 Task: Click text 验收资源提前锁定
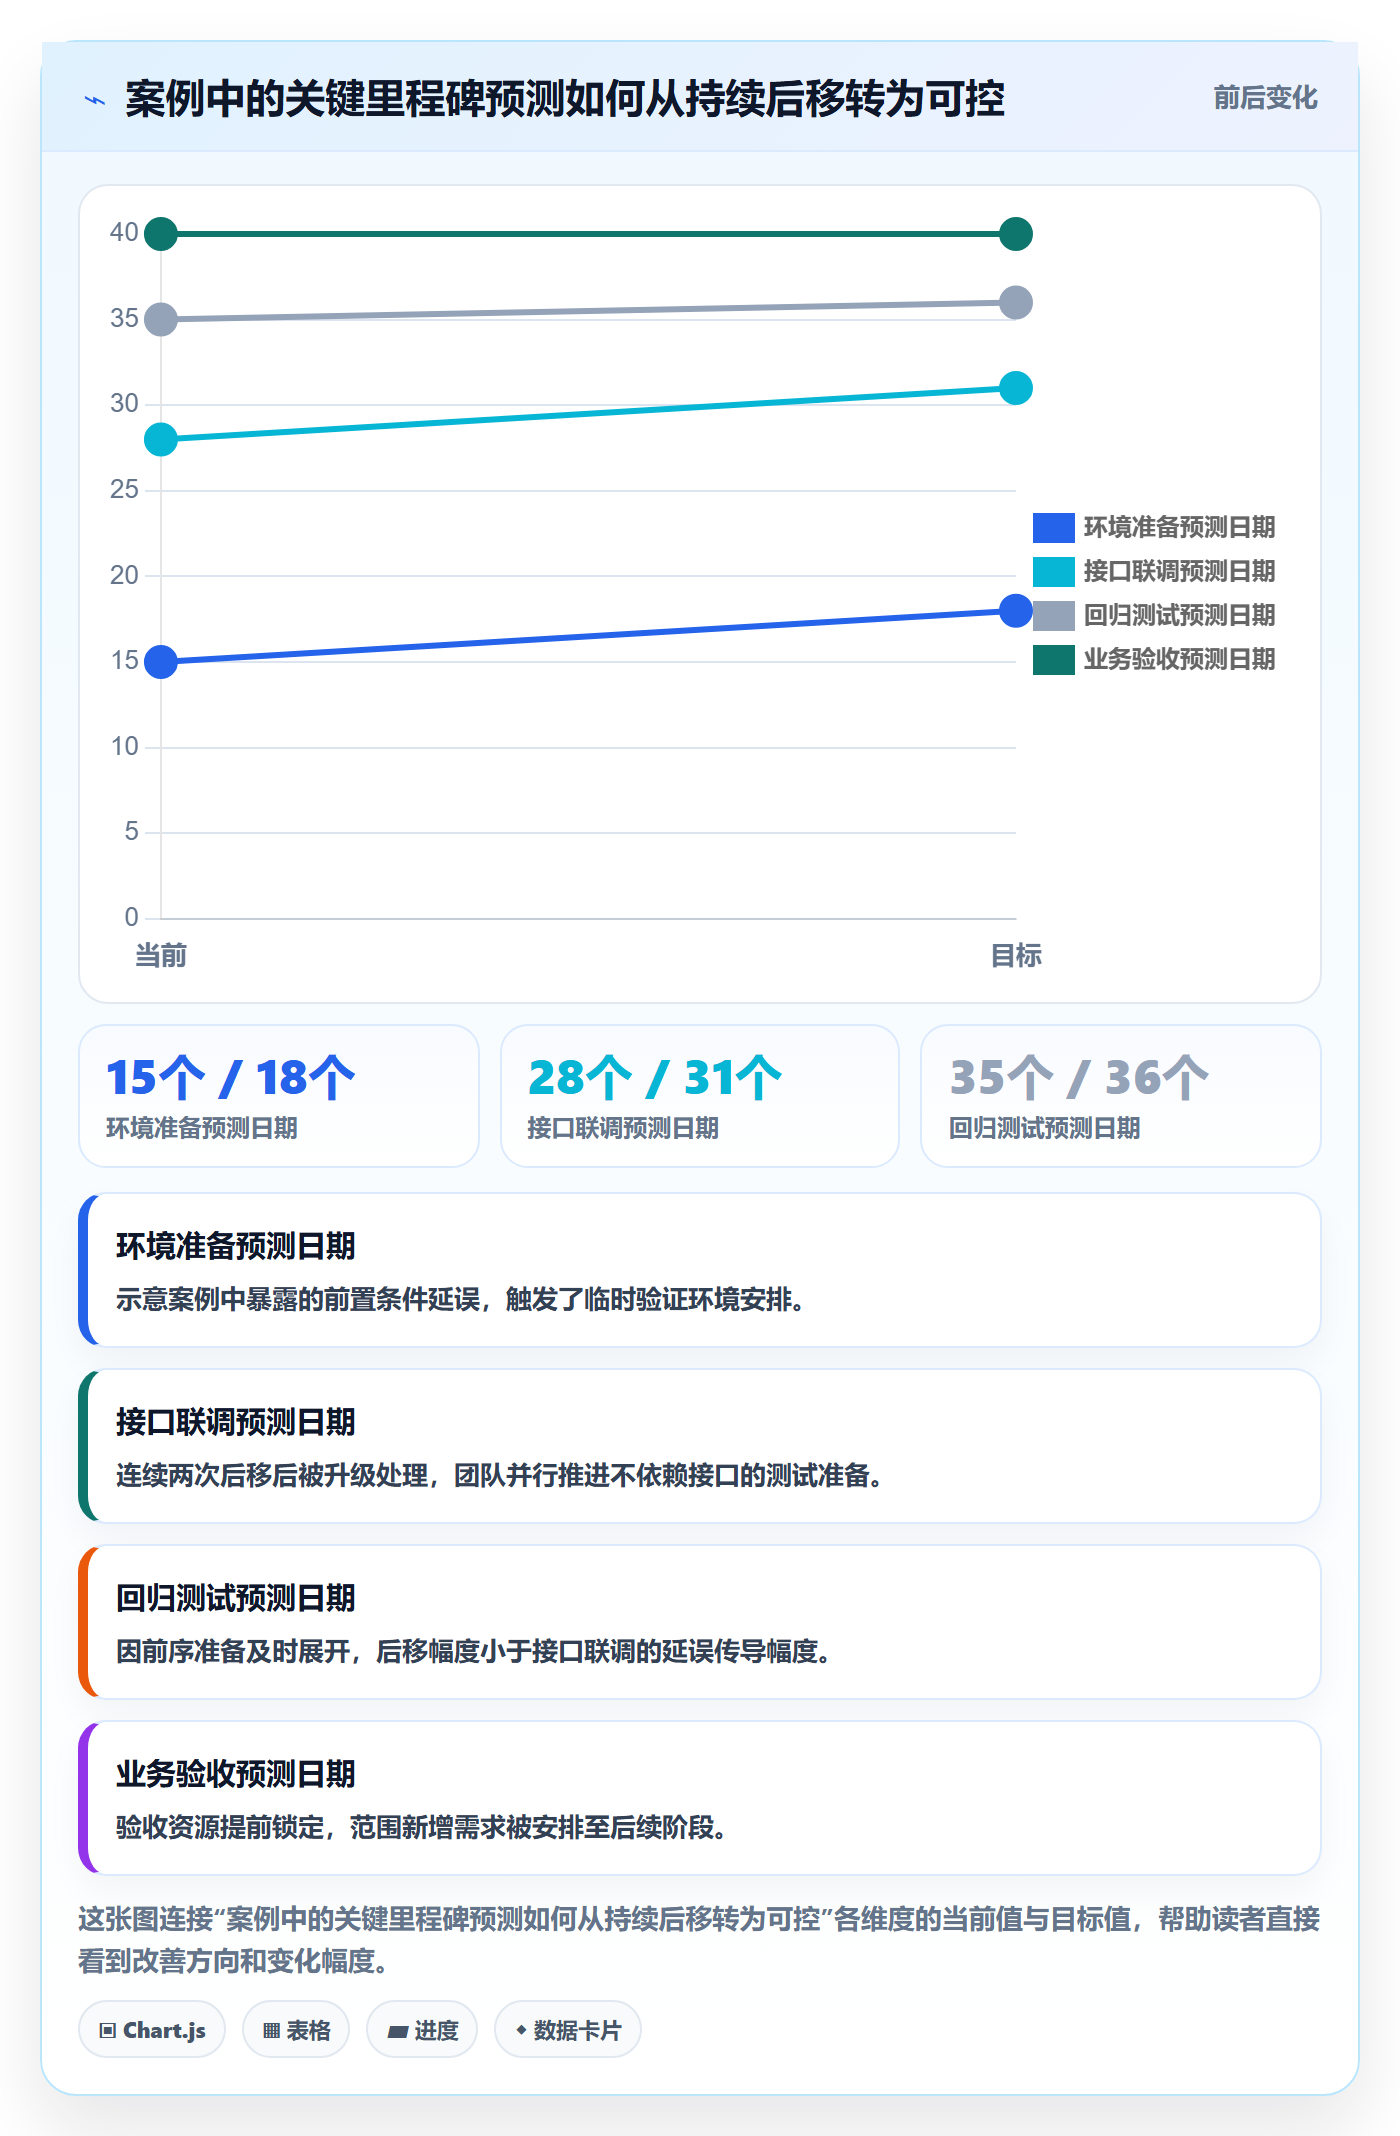(220, 1828)
